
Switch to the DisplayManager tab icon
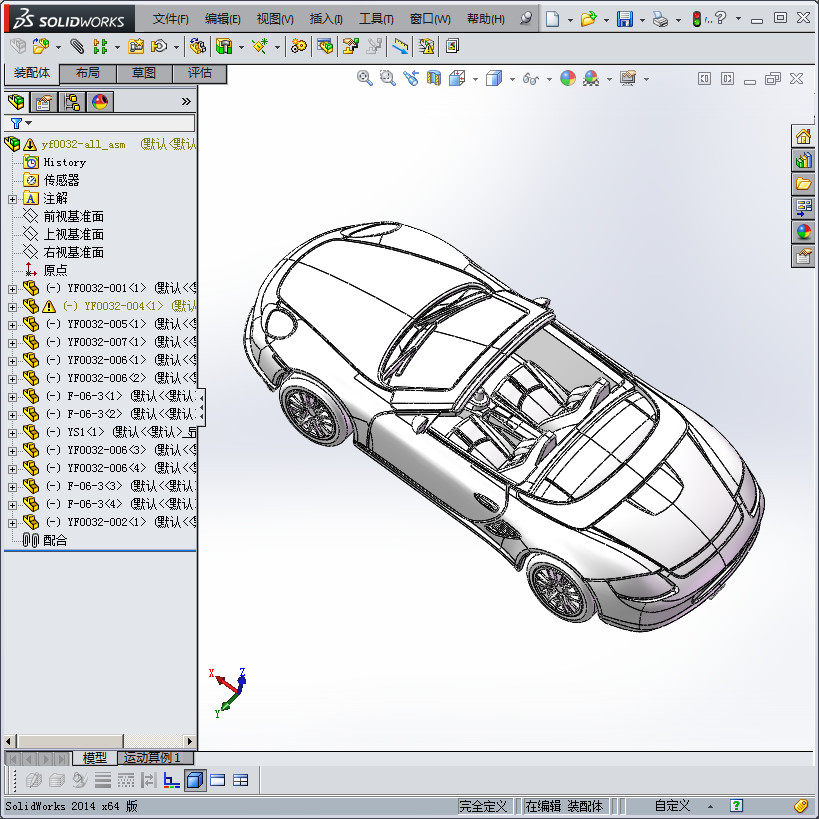click(x=100, y=102)
